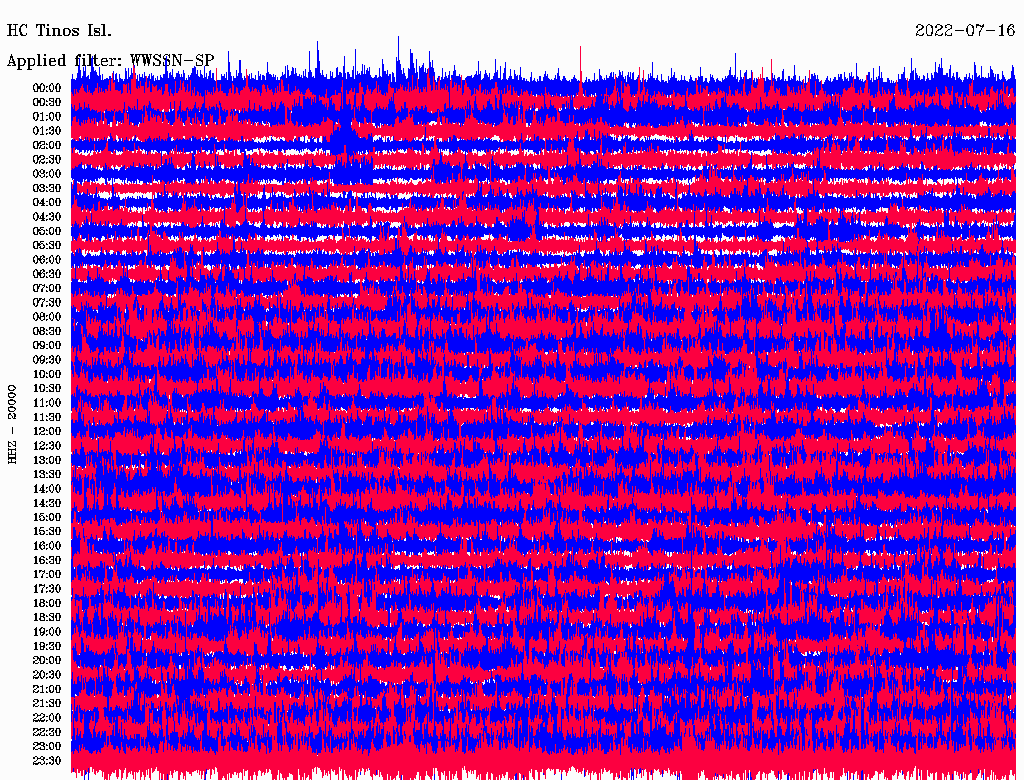Select the 04:30 time label
Viewport: 1024px width, 780px height.
pyautogui.click(x=47, y=217)
